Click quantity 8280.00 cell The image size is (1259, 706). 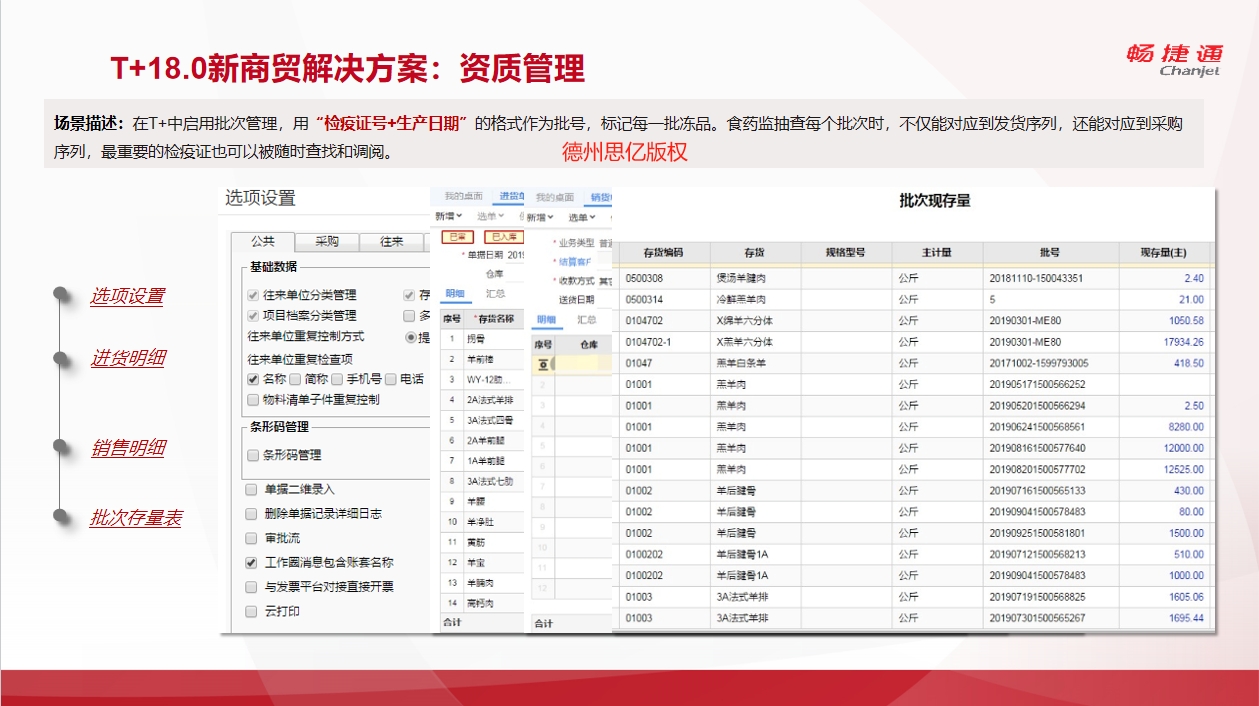1164,427
